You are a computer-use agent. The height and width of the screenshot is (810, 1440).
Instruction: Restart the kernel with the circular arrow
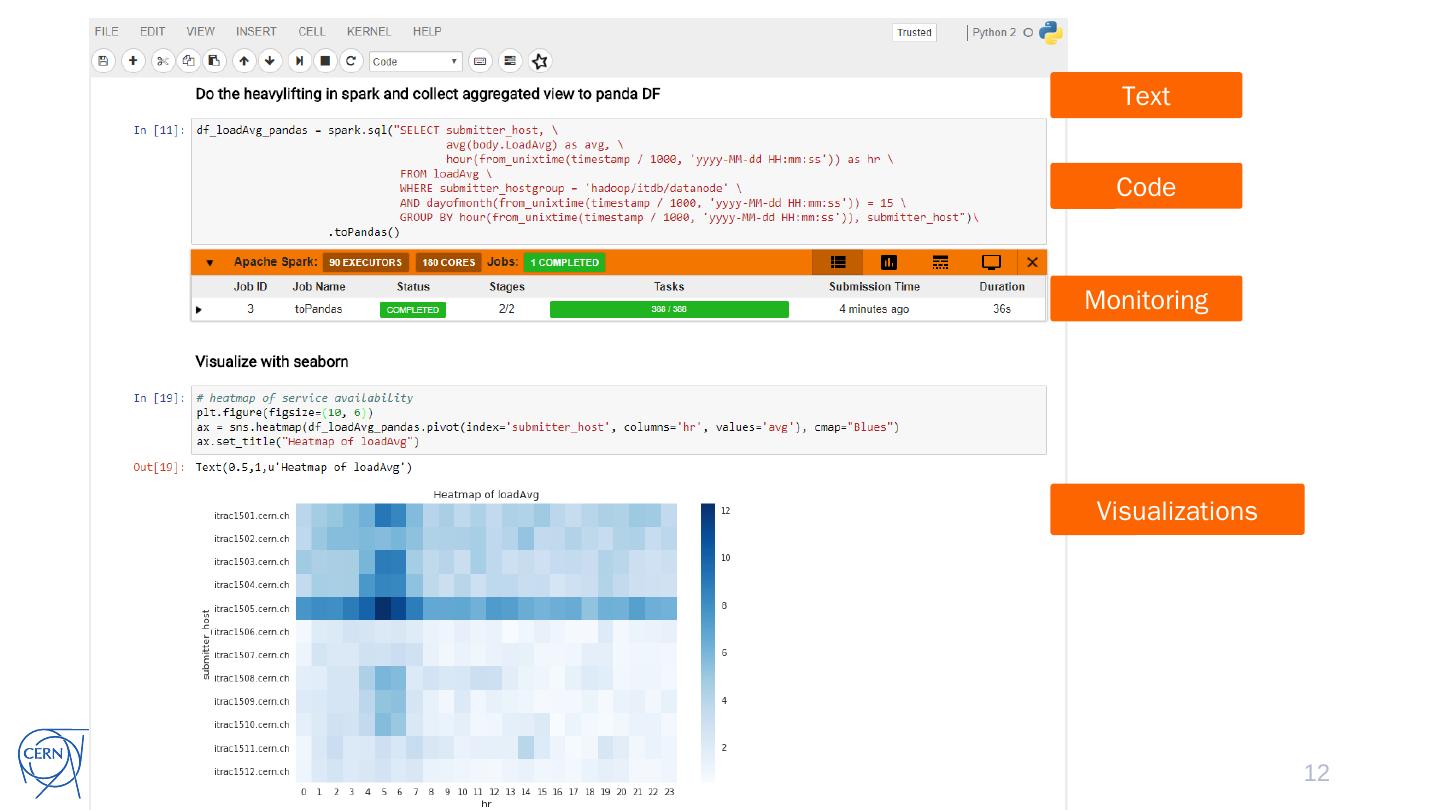[x=351, y=61]
